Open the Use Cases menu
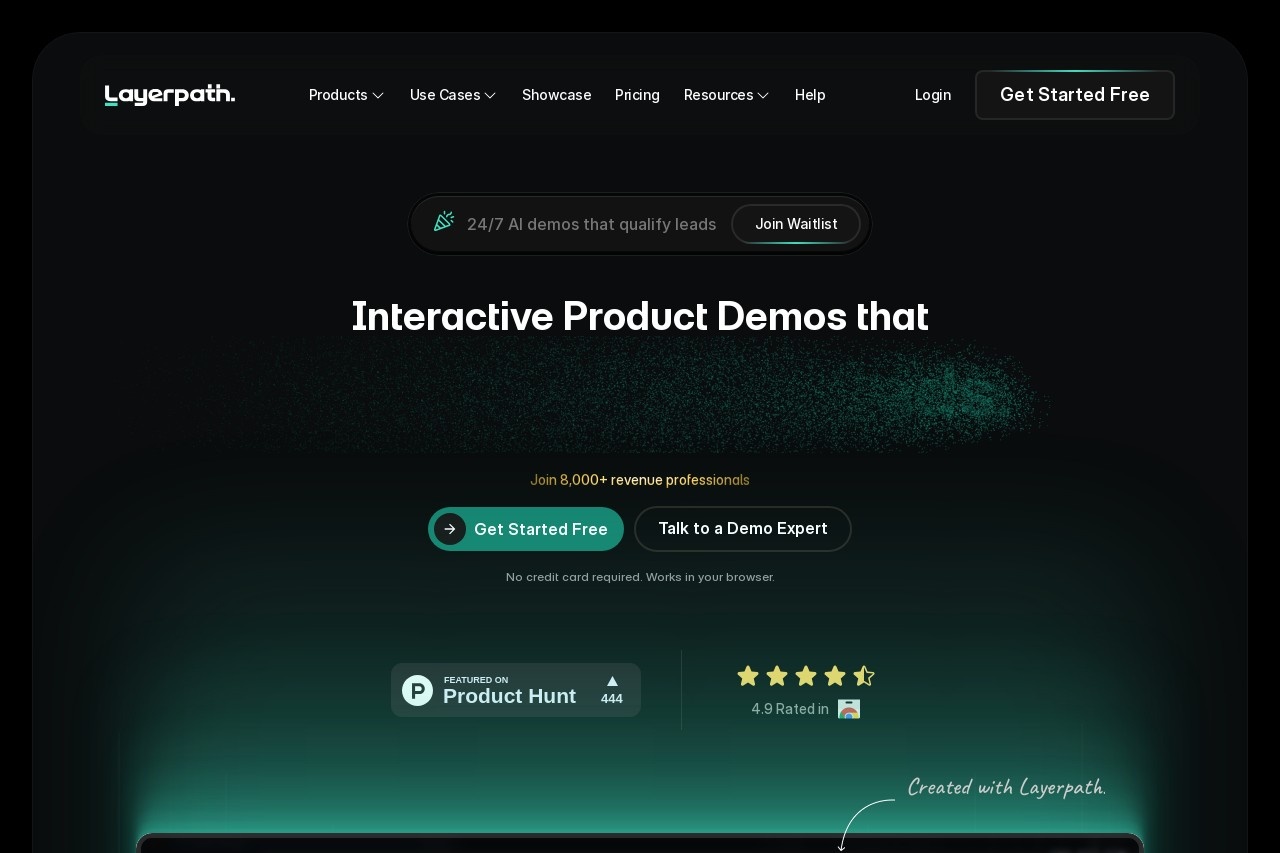The height and width of the screenshot is (853, 1280). 453,95
